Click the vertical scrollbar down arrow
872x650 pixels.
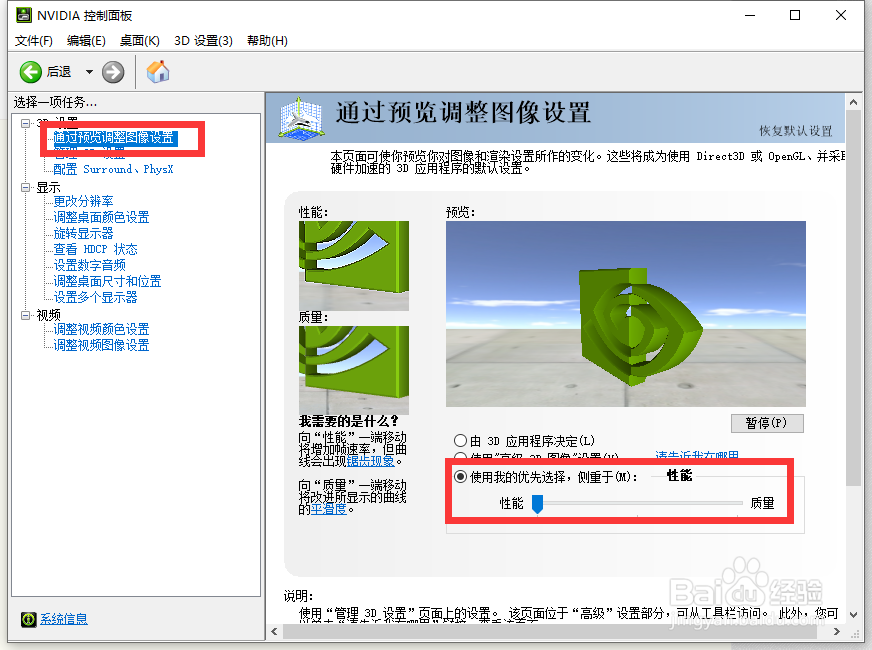coord(853,614)
